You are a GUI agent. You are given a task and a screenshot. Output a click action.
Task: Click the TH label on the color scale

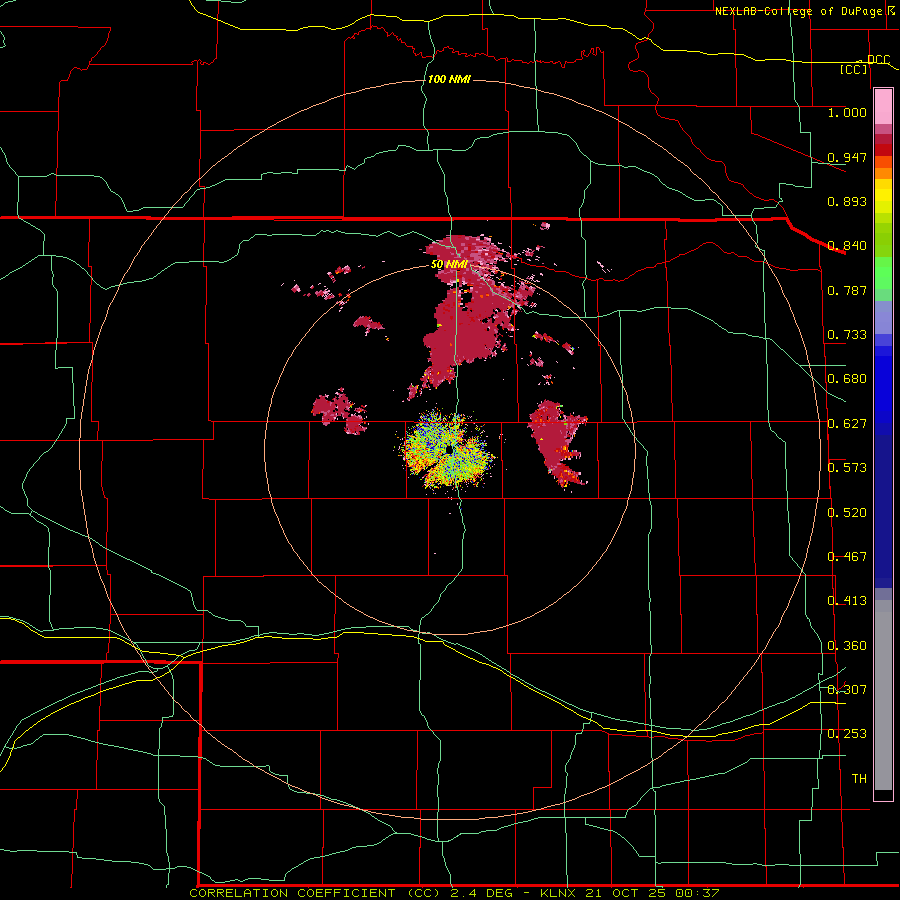pos(859,779)
